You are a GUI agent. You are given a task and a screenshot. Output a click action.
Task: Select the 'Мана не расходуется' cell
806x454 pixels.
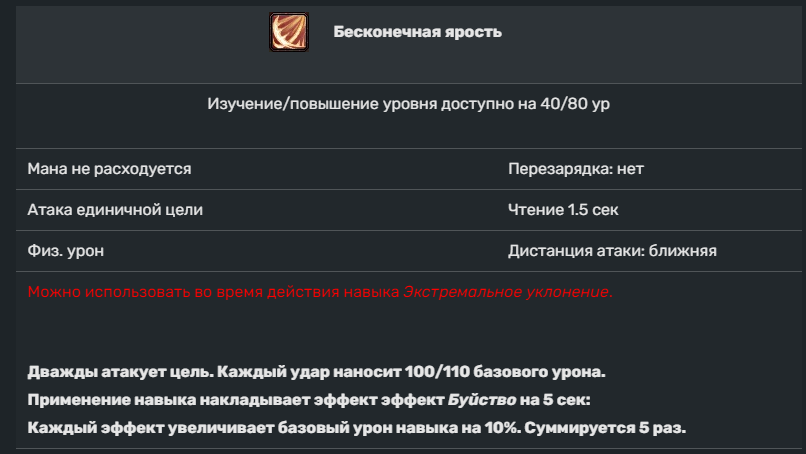pyautogui.click(x=109, y=169)
